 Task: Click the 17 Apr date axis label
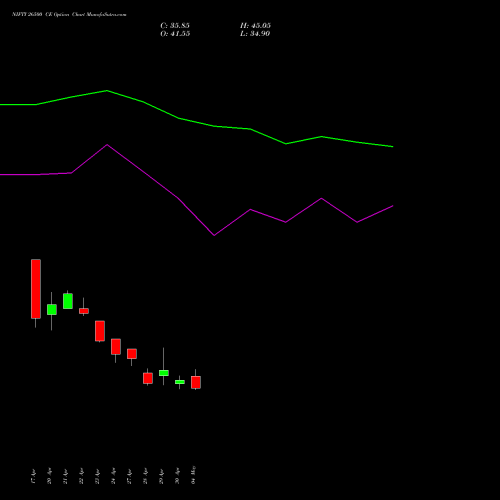[33, 477]
